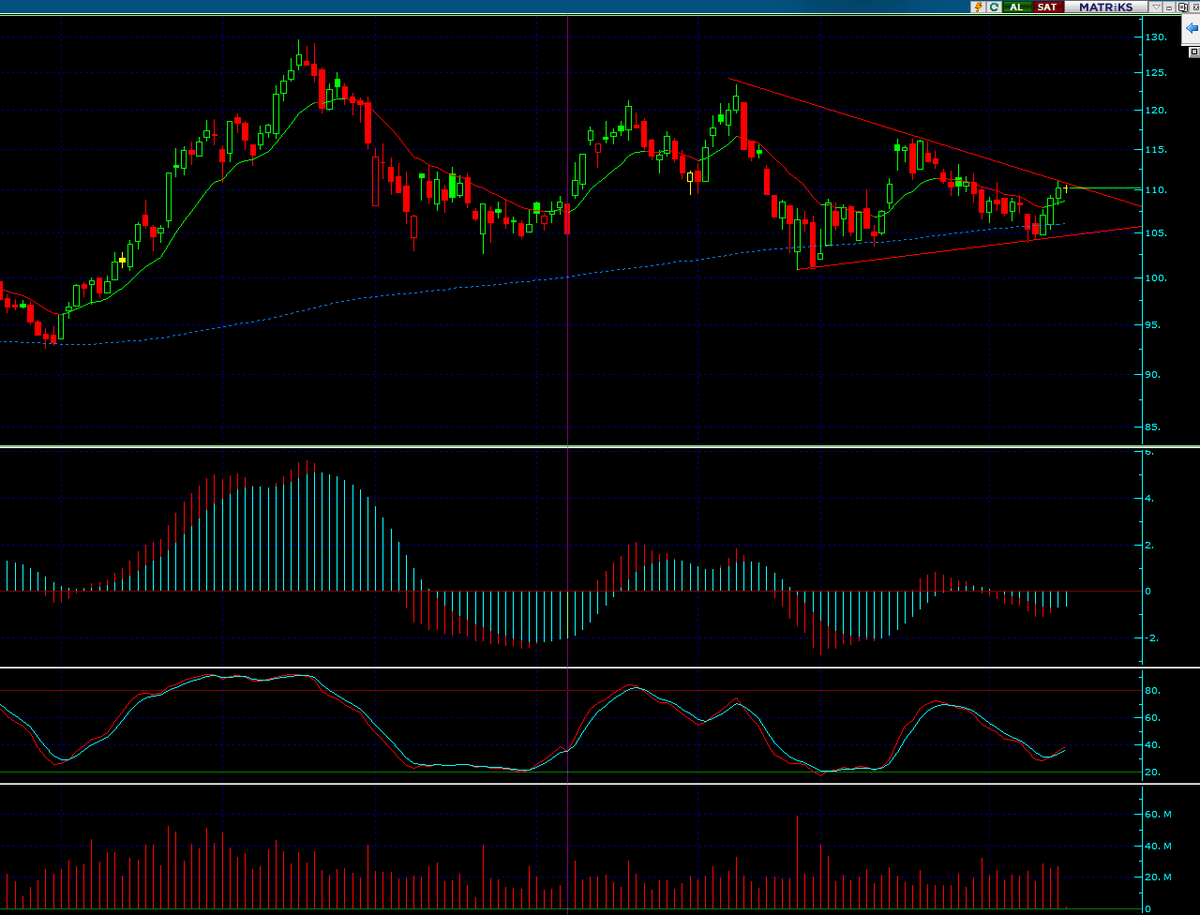Click the red SAT sell button
1200x915 pixels.
(1048, 7)
